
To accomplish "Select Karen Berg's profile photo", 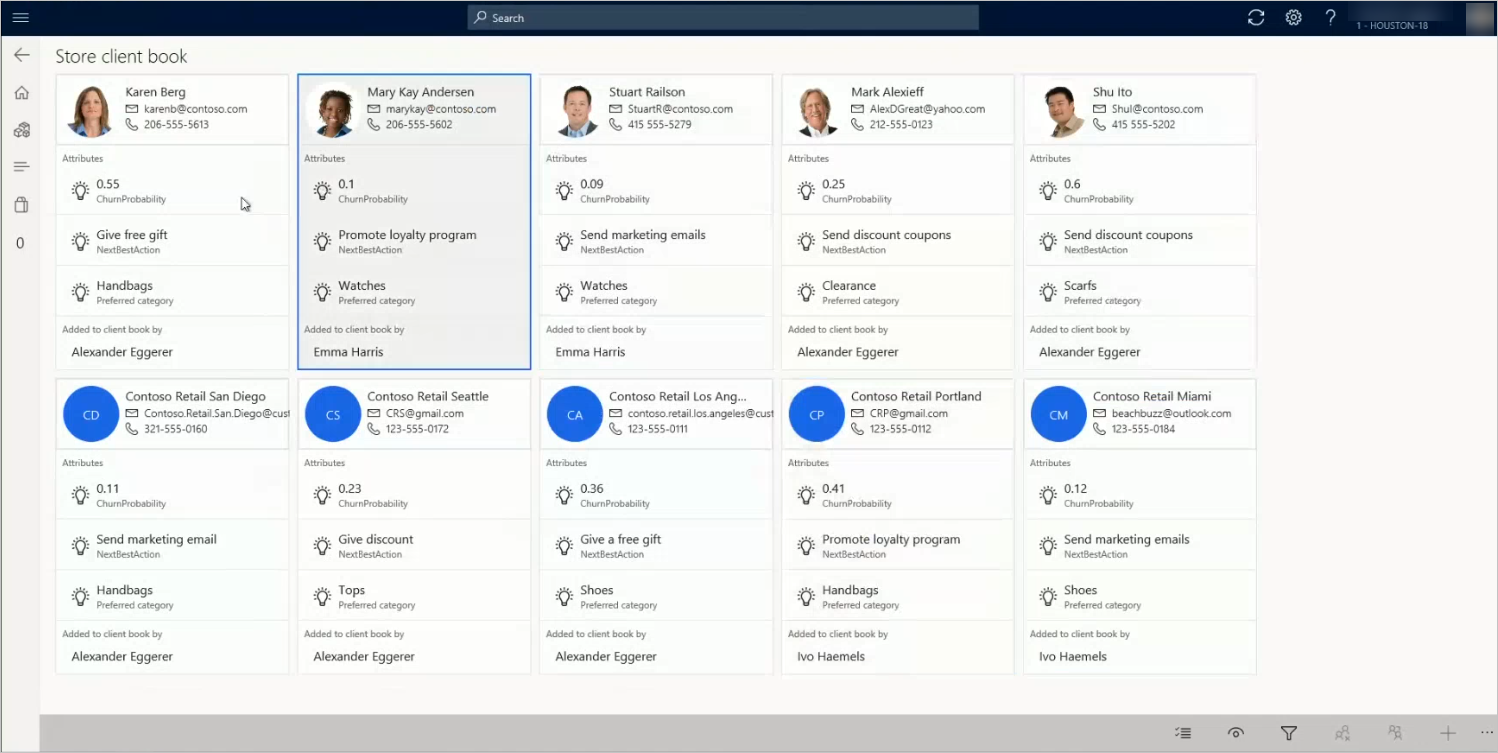I will [x=90, y=109].
